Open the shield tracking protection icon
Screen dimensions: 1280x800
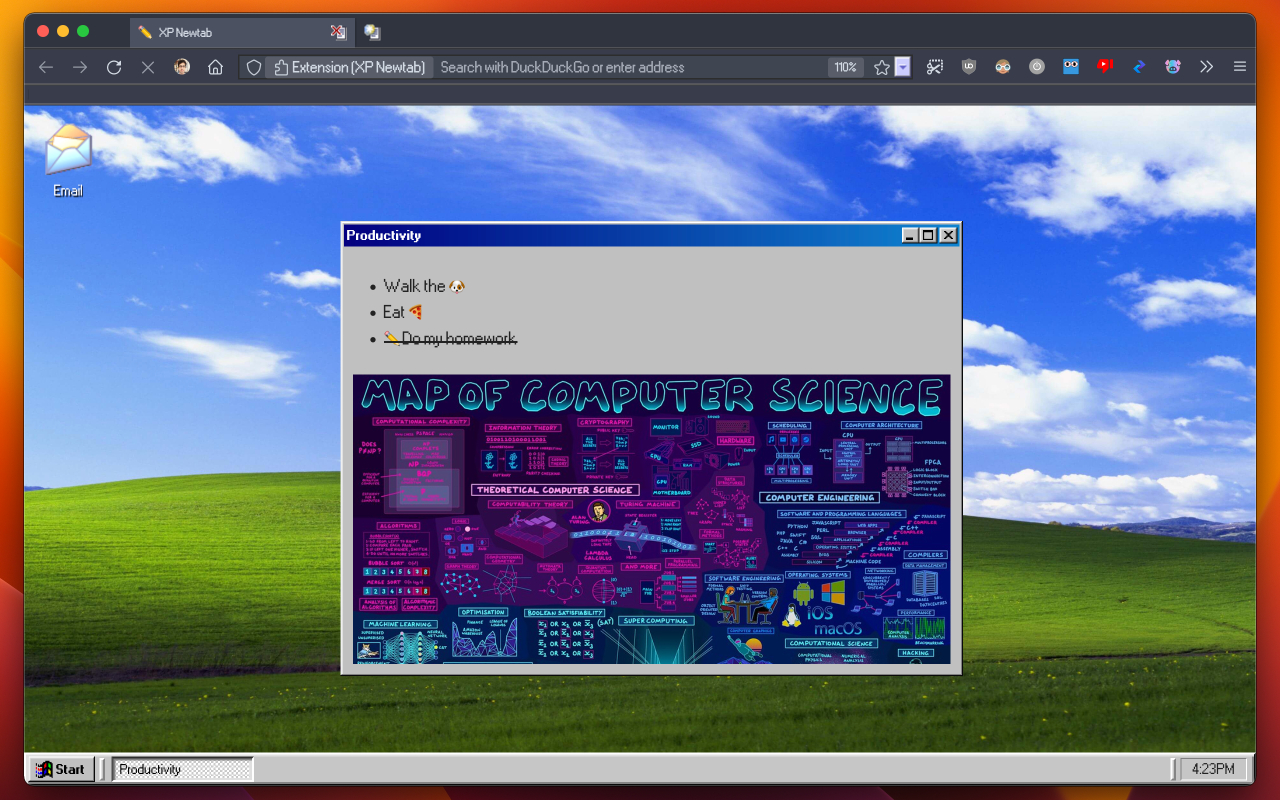tap(254, 67)
